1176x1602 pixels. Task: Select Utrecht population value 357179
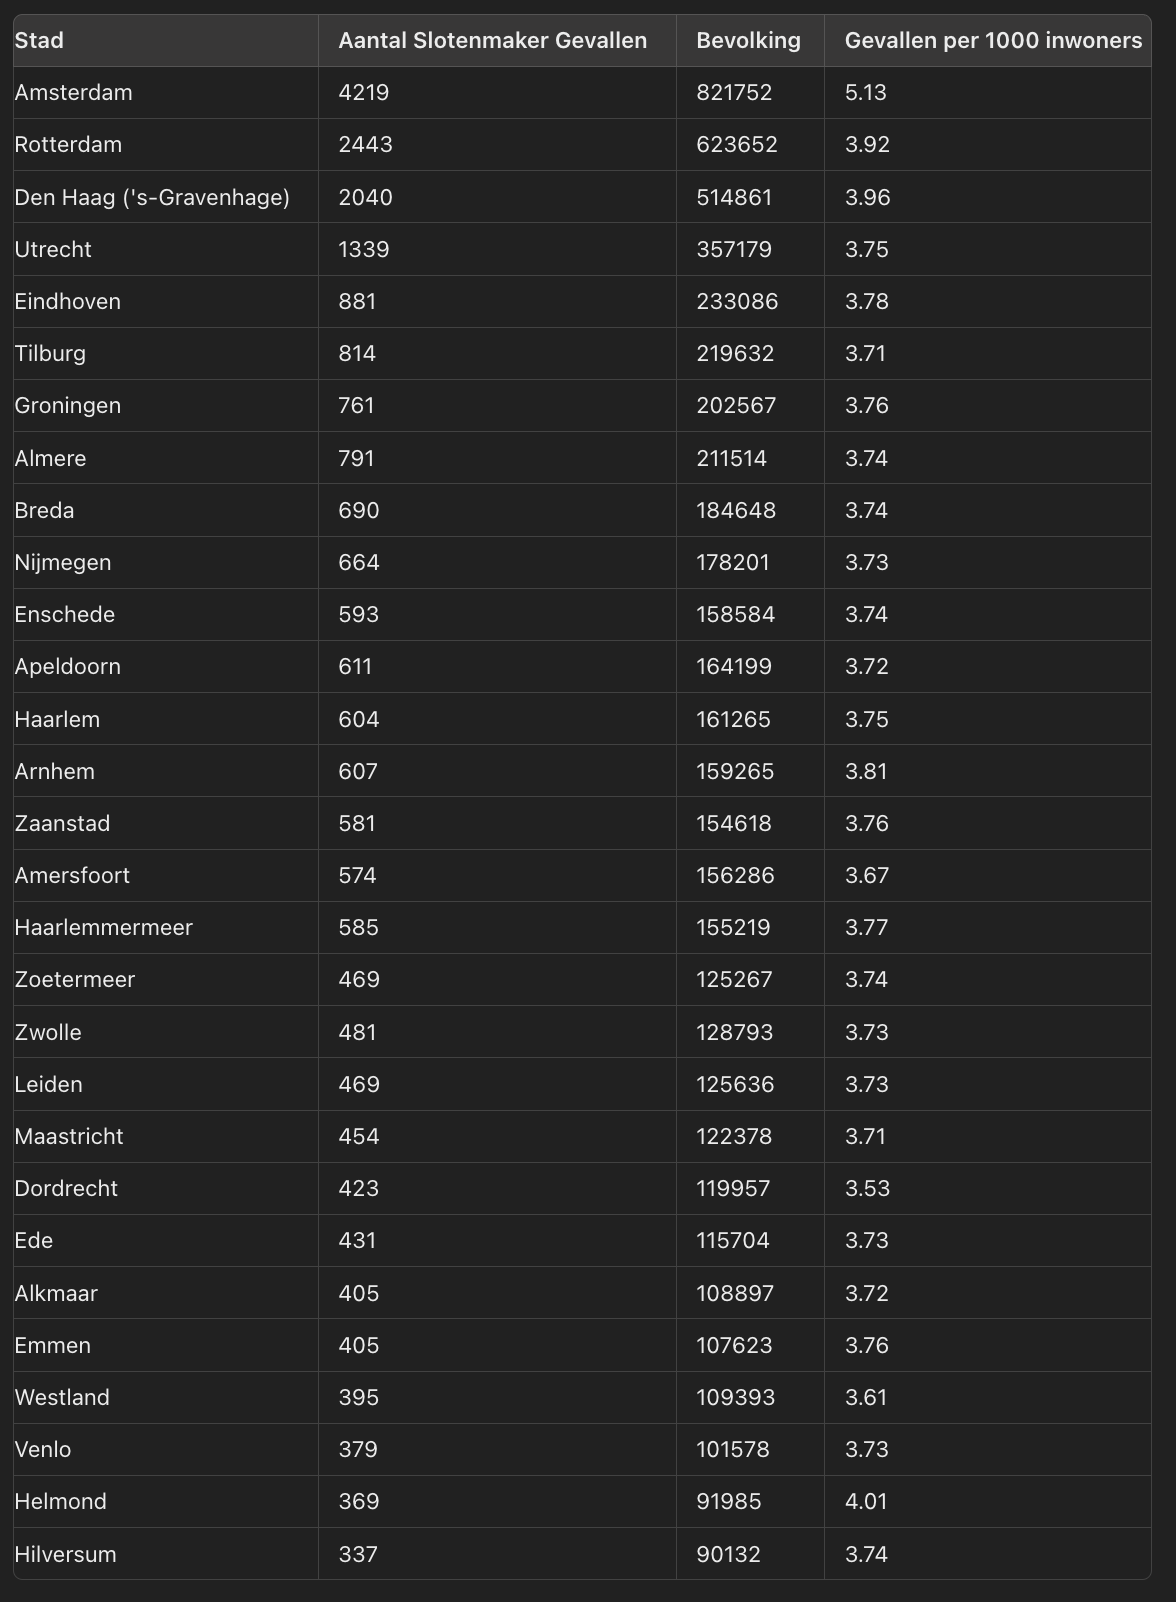734,249
